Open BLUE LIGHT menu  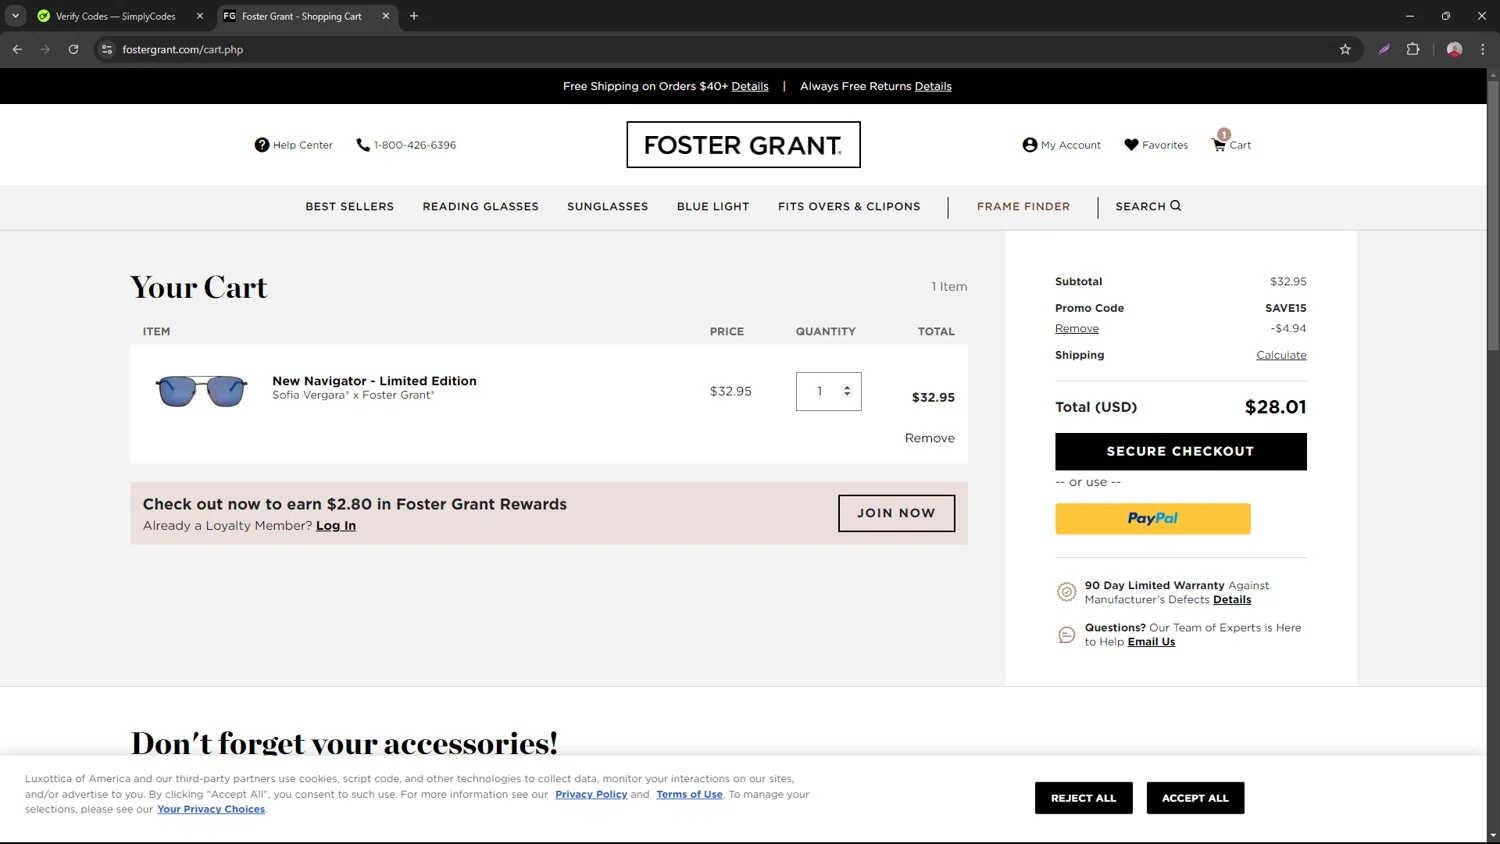713,206
